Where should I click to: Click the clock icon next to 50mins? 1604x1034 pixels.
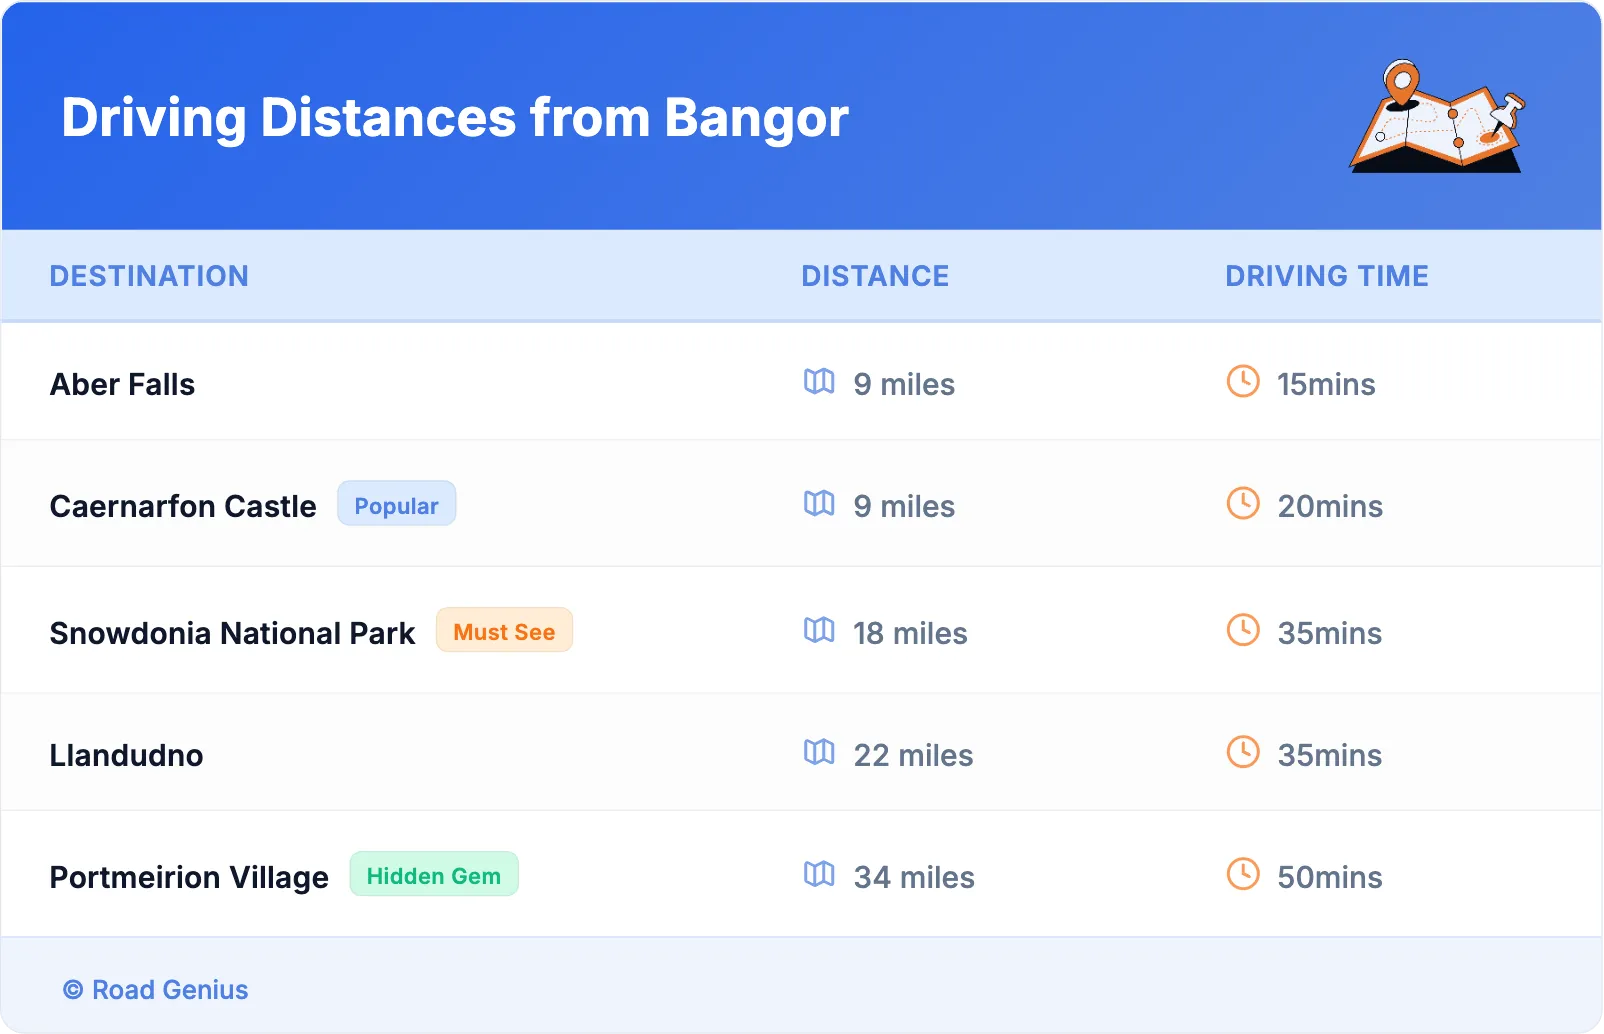click(1243, 874)
